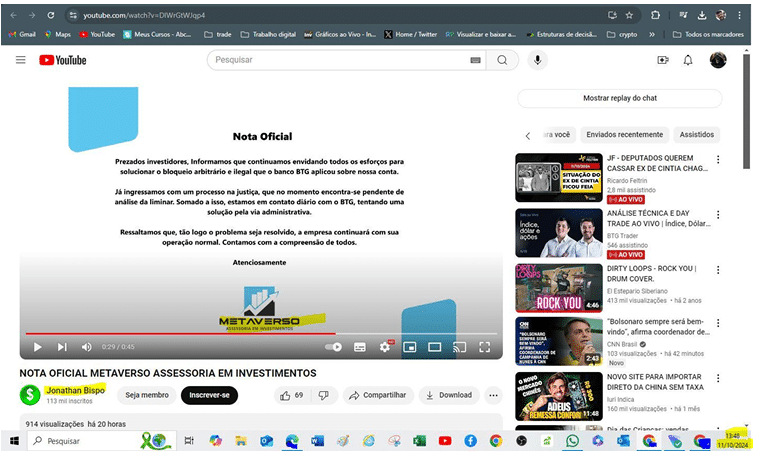This screenshot has width=760, height=460.
Task: Open the Dirty Loops Rock You thumbnail
Action: click(559, 288)
